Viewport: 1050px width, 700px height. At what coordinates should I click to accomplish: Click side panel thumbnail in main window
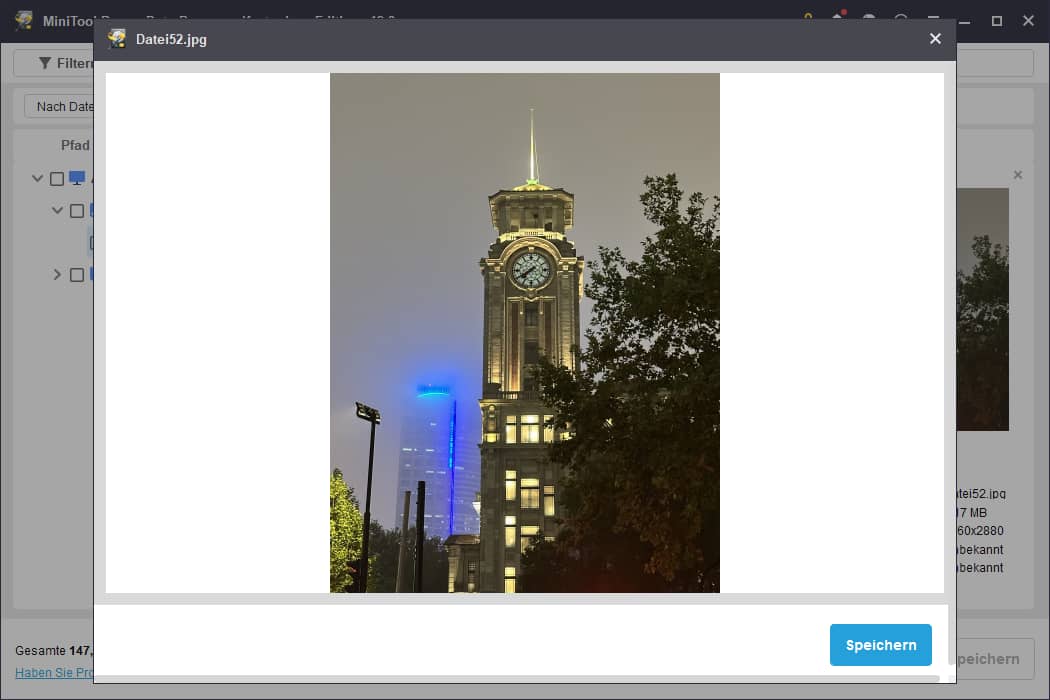click(x=982, y=309)
